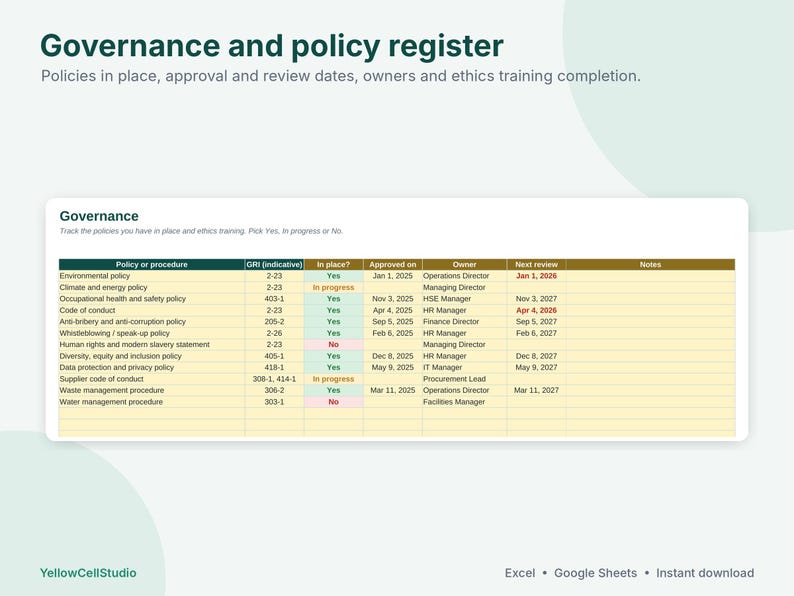The height and width of the screenshot is (596, 794).
Task: Click approved date 'Nov 3, 2025'
Action: pos(393,299)
